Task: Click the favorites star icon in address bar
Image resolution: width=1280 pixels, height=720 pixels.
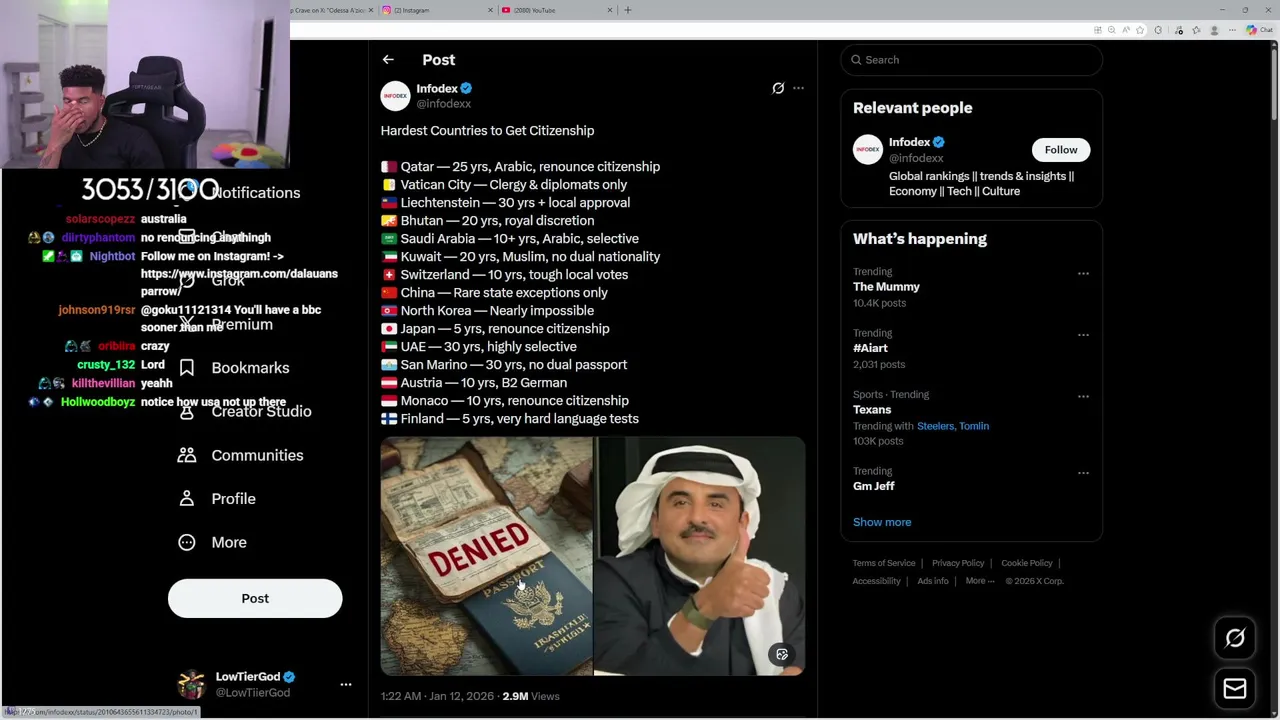Action: tap(1140, 30)
